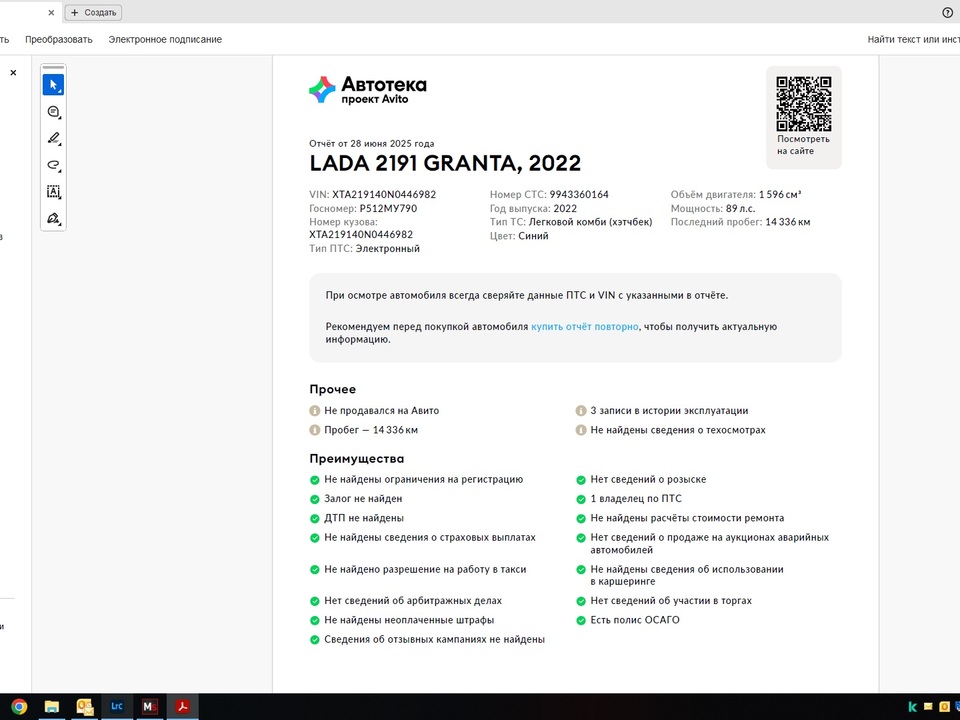Click the QR code on the report
This screenshot has width=960, height=720.
click(804, 103)
